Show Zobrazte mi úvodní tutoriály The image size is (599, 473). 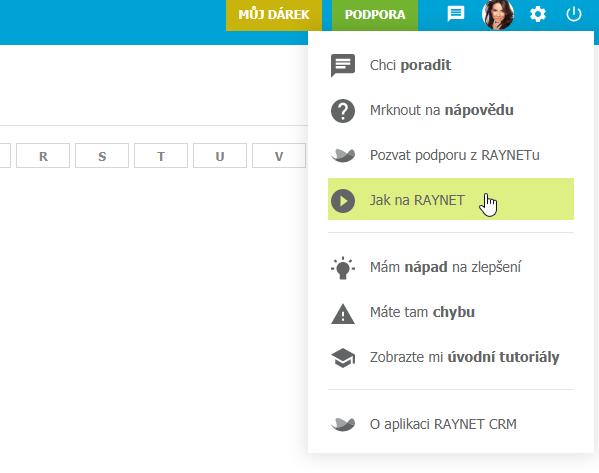pyautogui.click(x=451, y=357)
